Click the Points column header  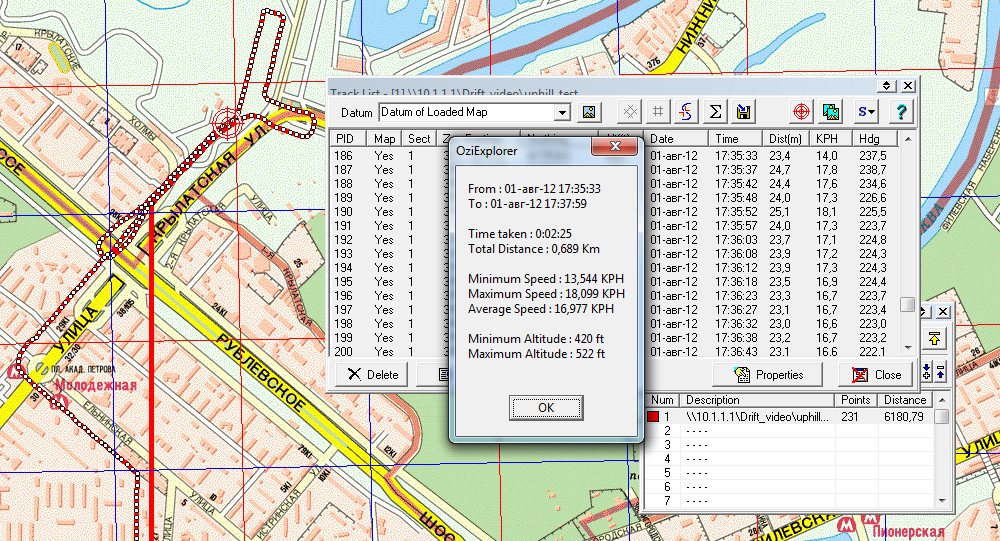[x=856, y=400]
